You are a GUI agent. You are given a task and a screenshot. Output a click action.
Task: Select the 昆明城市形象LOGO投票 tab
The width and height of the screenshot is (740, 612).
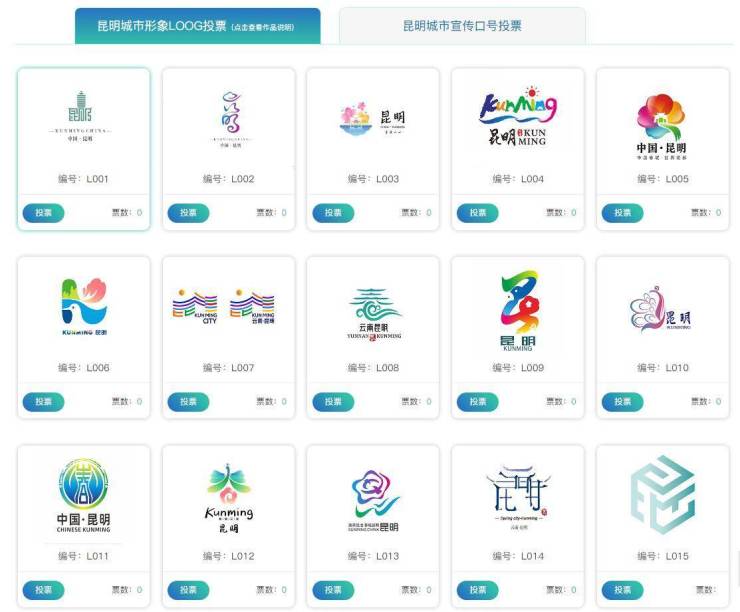[197, 26]
